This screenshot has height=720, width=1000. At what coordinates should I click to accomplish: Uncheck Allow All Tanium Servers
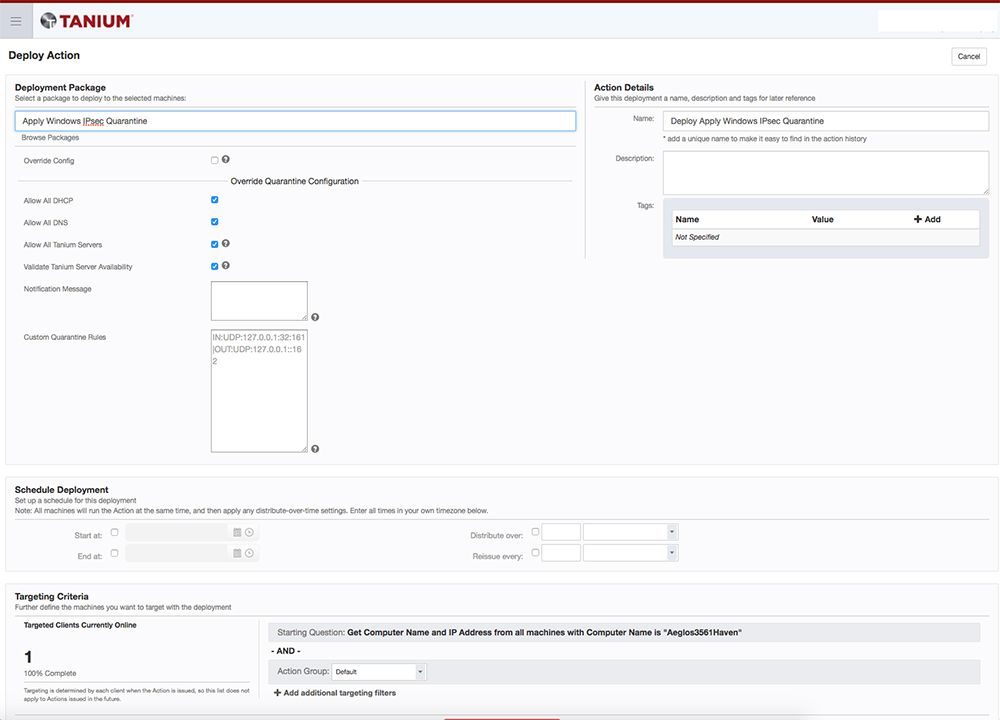[214, 244]
